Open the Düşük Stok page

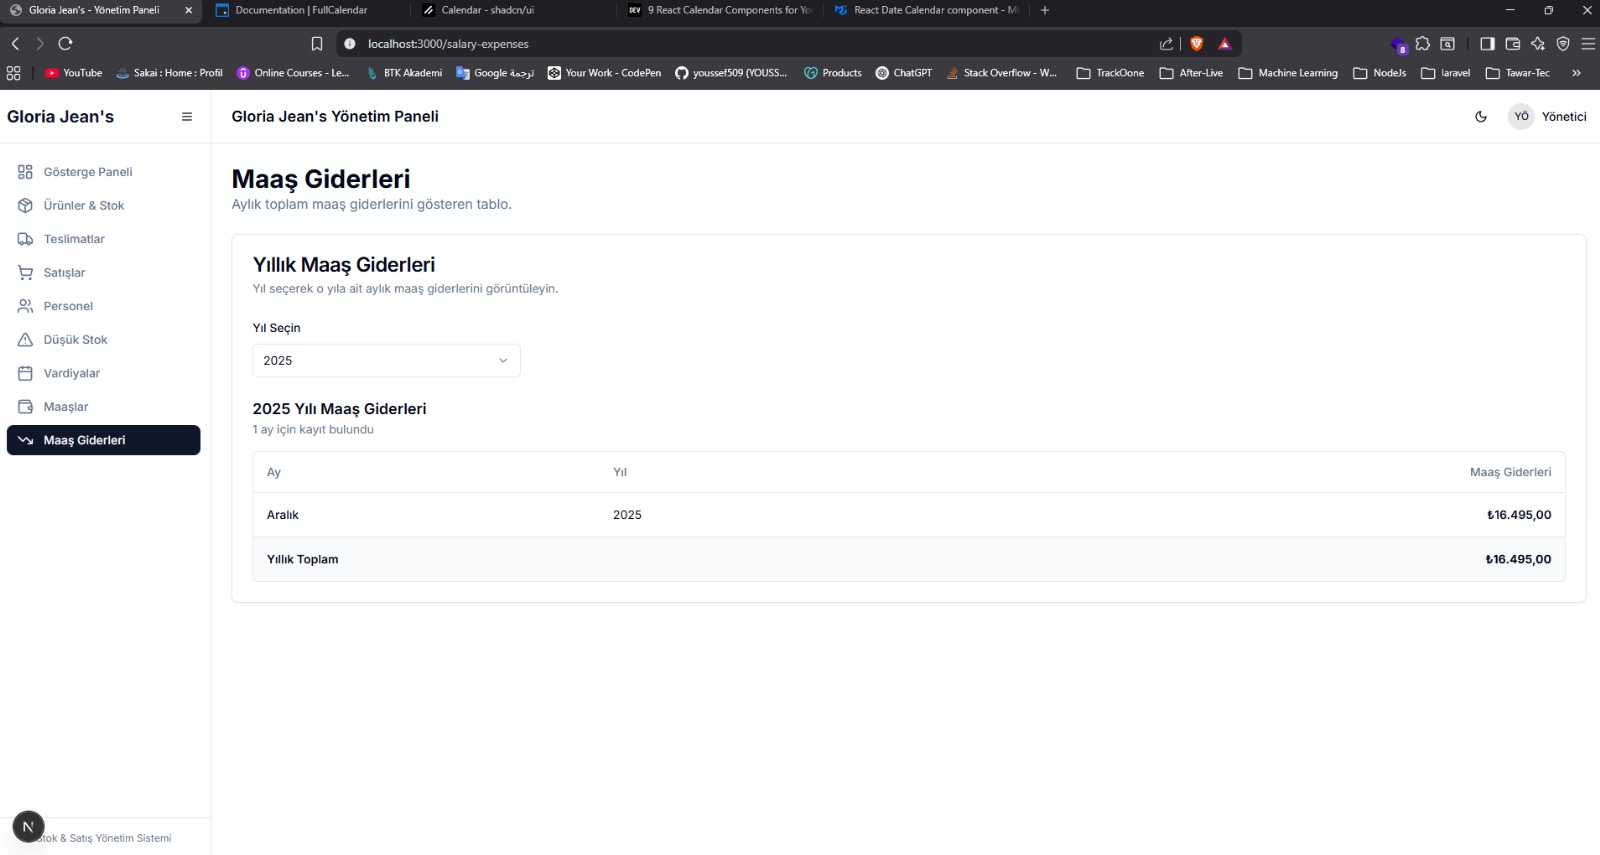point(104,339)
